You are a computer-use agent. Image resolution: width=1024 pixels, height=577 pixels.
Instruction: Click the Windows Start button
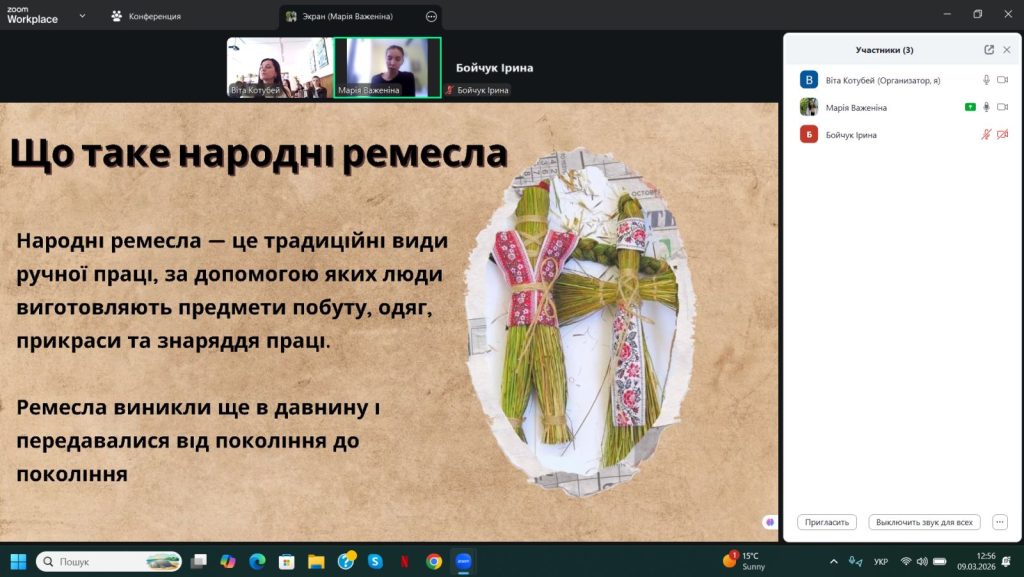pos(18,561)
